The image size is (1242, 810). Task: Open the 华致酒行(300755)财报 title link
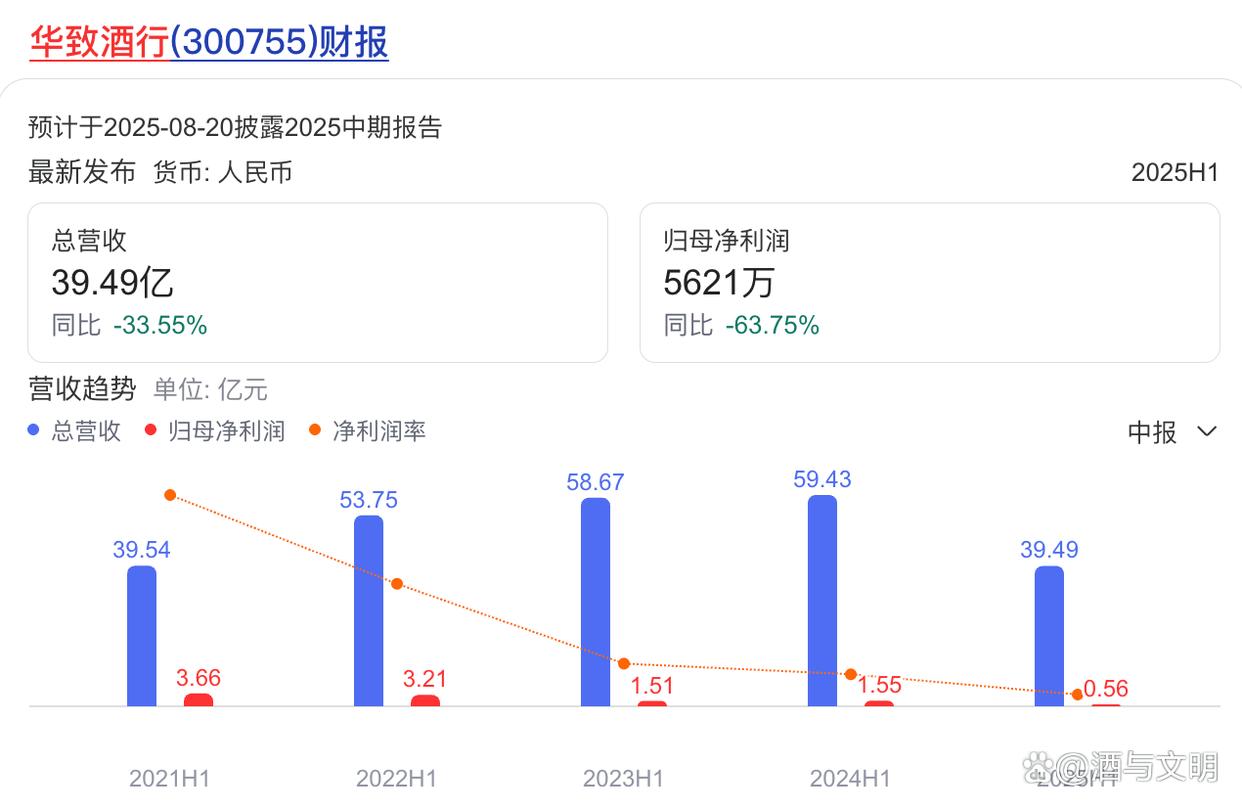209,42
